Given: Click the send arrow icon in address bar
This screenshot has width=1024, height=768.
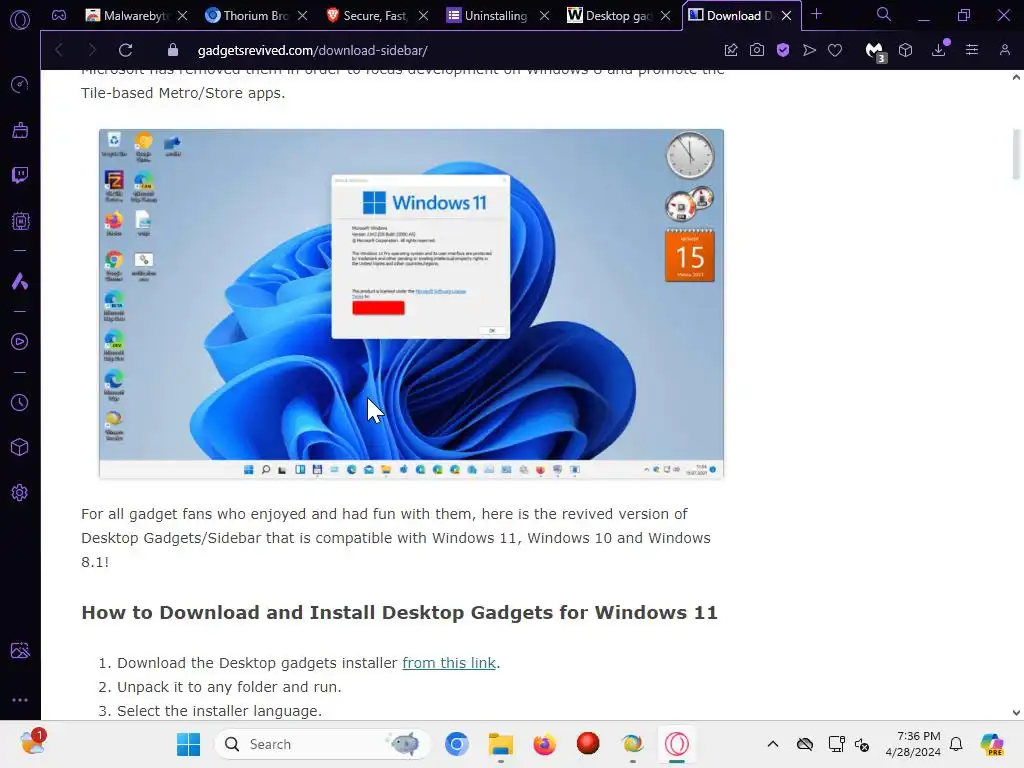Looking at the screenshot, I should (809, 50).
